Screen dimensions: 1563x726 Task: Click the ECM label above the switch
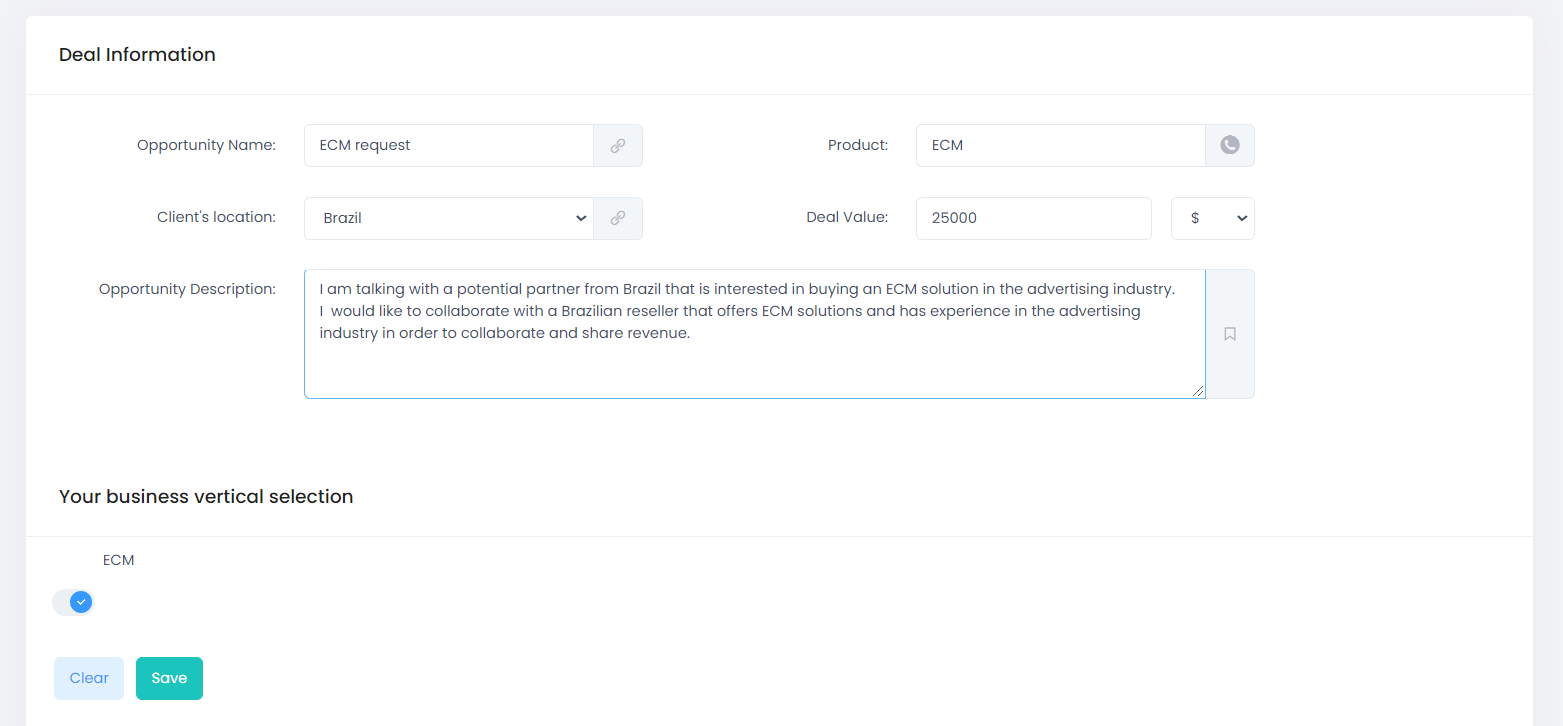pos(118,560)
